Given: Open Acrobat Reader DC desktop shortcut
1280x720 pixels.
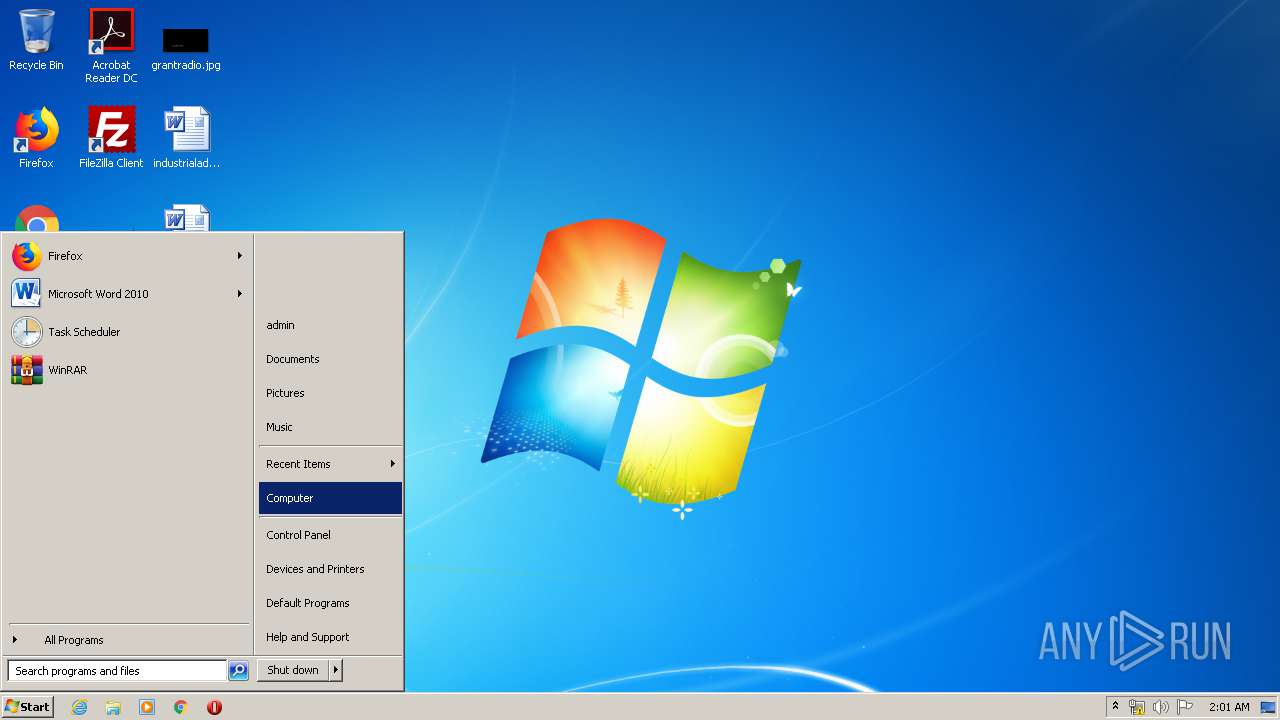Looking at the screenshot, I should [x=111, y=45].
